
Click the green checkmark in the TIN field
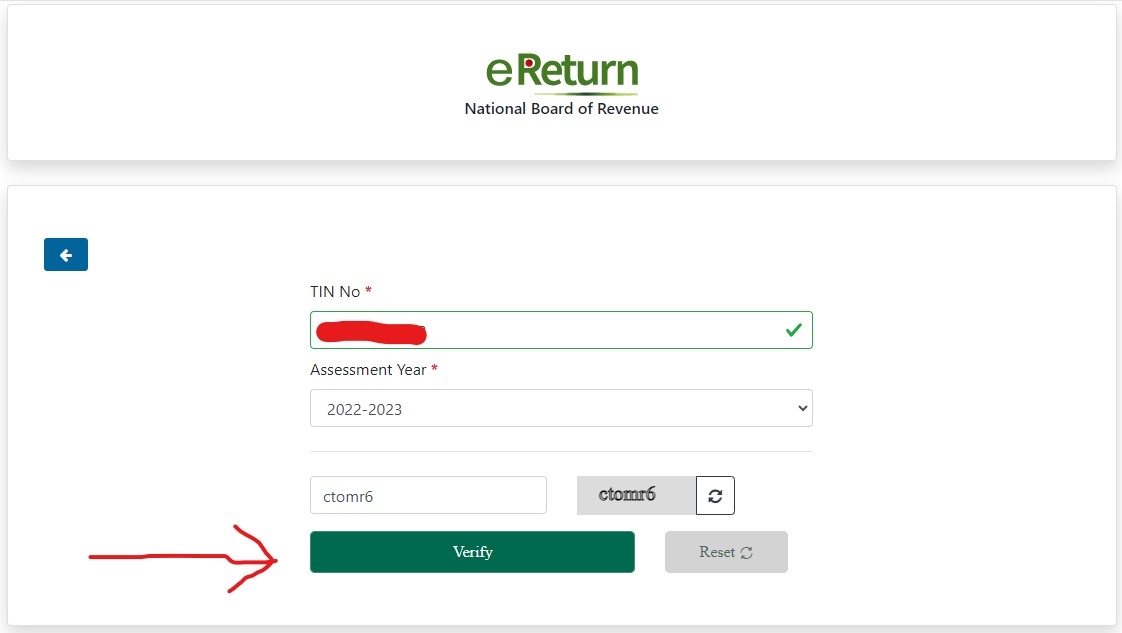tap(793, 329)
